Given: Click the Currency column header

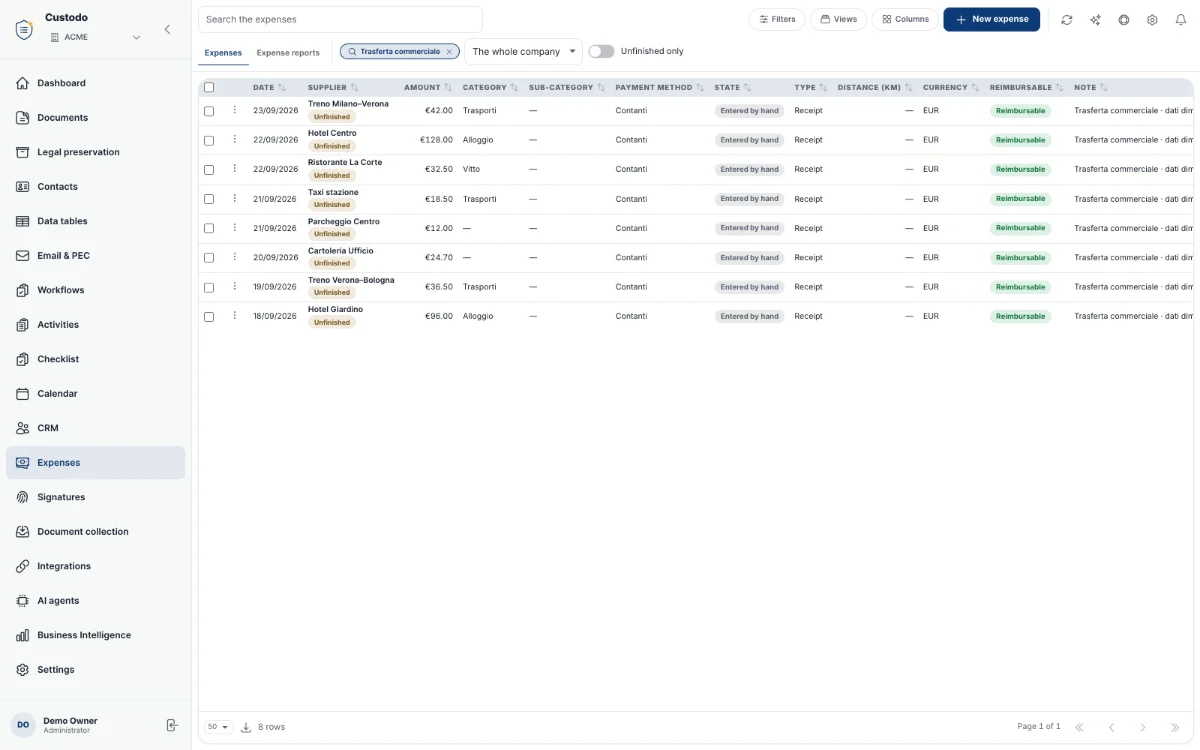Looking at the screenshot, I should (951, 87).
